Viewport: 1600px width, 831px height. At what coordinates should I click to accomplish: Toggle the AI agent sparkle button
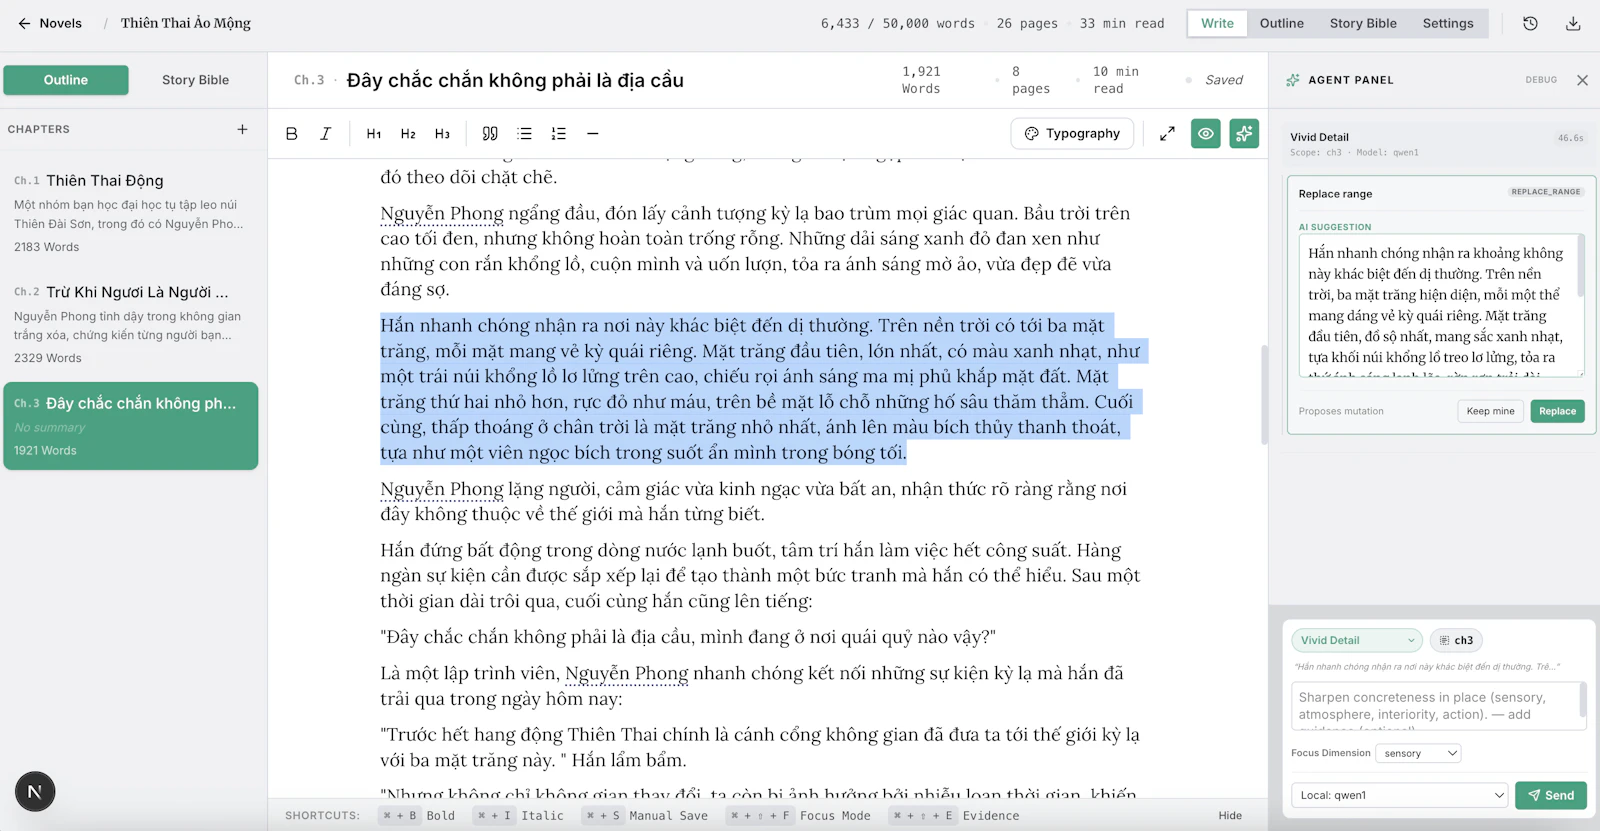[x=1244, y=133]
